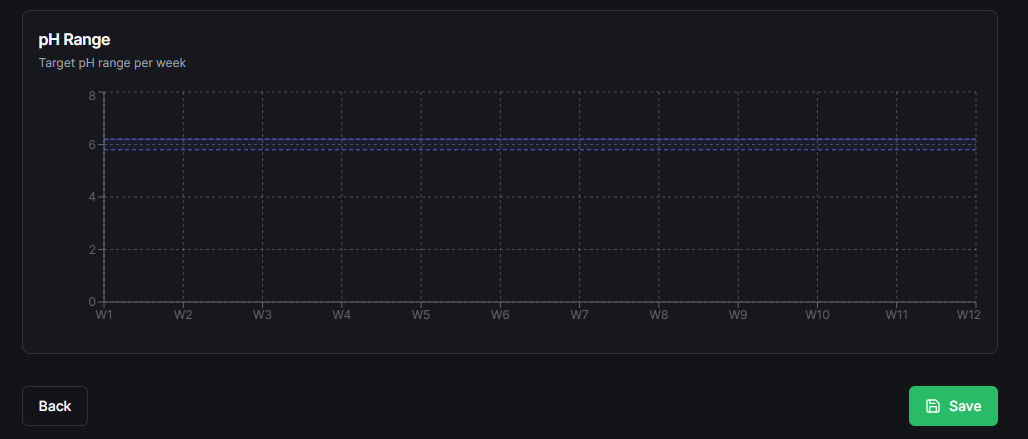The width and height of the screenshot is (1028, 439).
Task: Click the y-axis value 6
Action: pyautogui.click(x=92, y=145)
